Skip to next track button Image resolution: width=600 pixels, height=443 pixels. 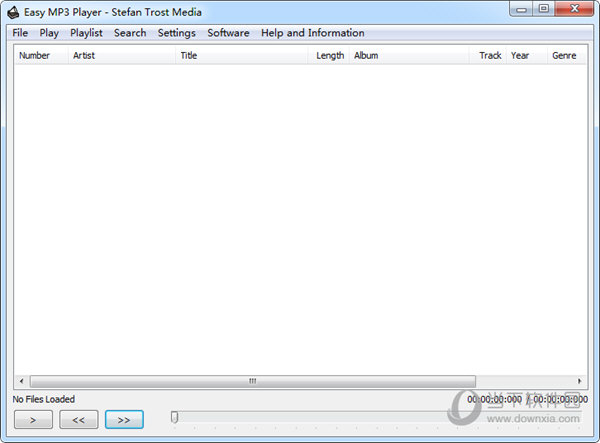click(124, 420)
